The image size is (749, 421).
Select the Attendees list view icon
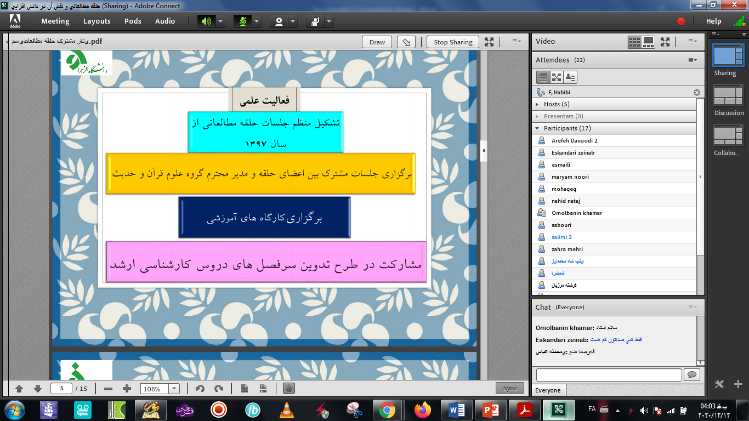[543, 77]
